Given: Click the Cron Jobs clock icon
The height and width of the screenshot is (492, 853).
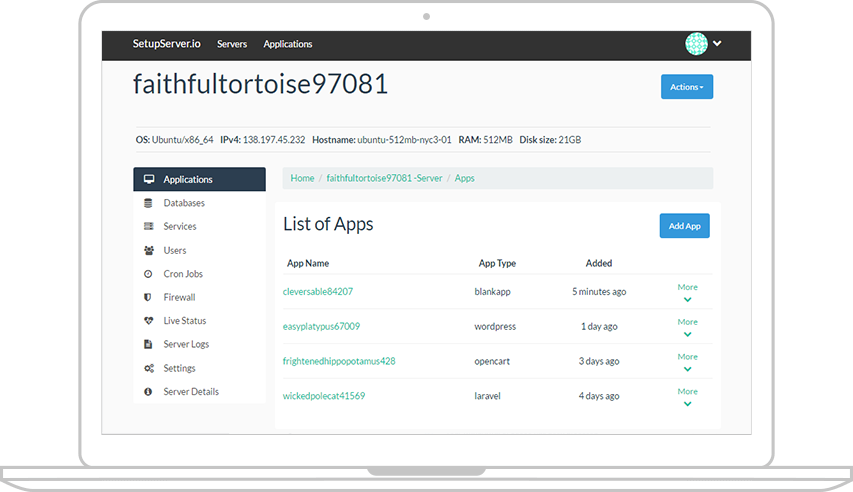Looking at the screenshot, I should tap(148, 274).
